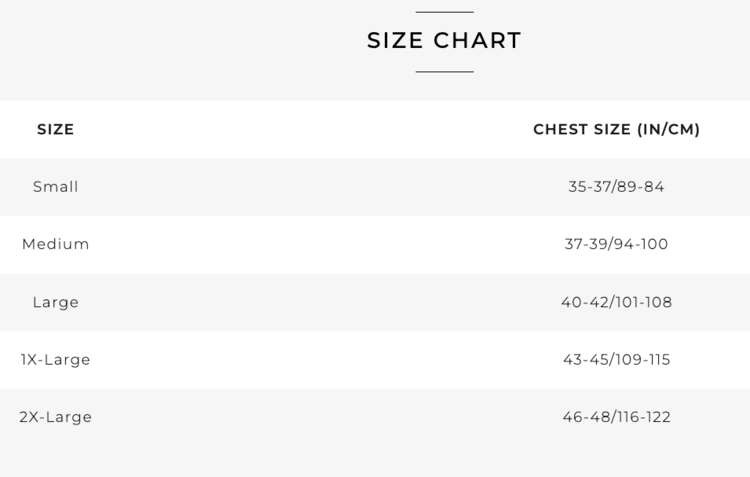Click the 40-42/101-108 chest measurement

[x=616, y=302]
